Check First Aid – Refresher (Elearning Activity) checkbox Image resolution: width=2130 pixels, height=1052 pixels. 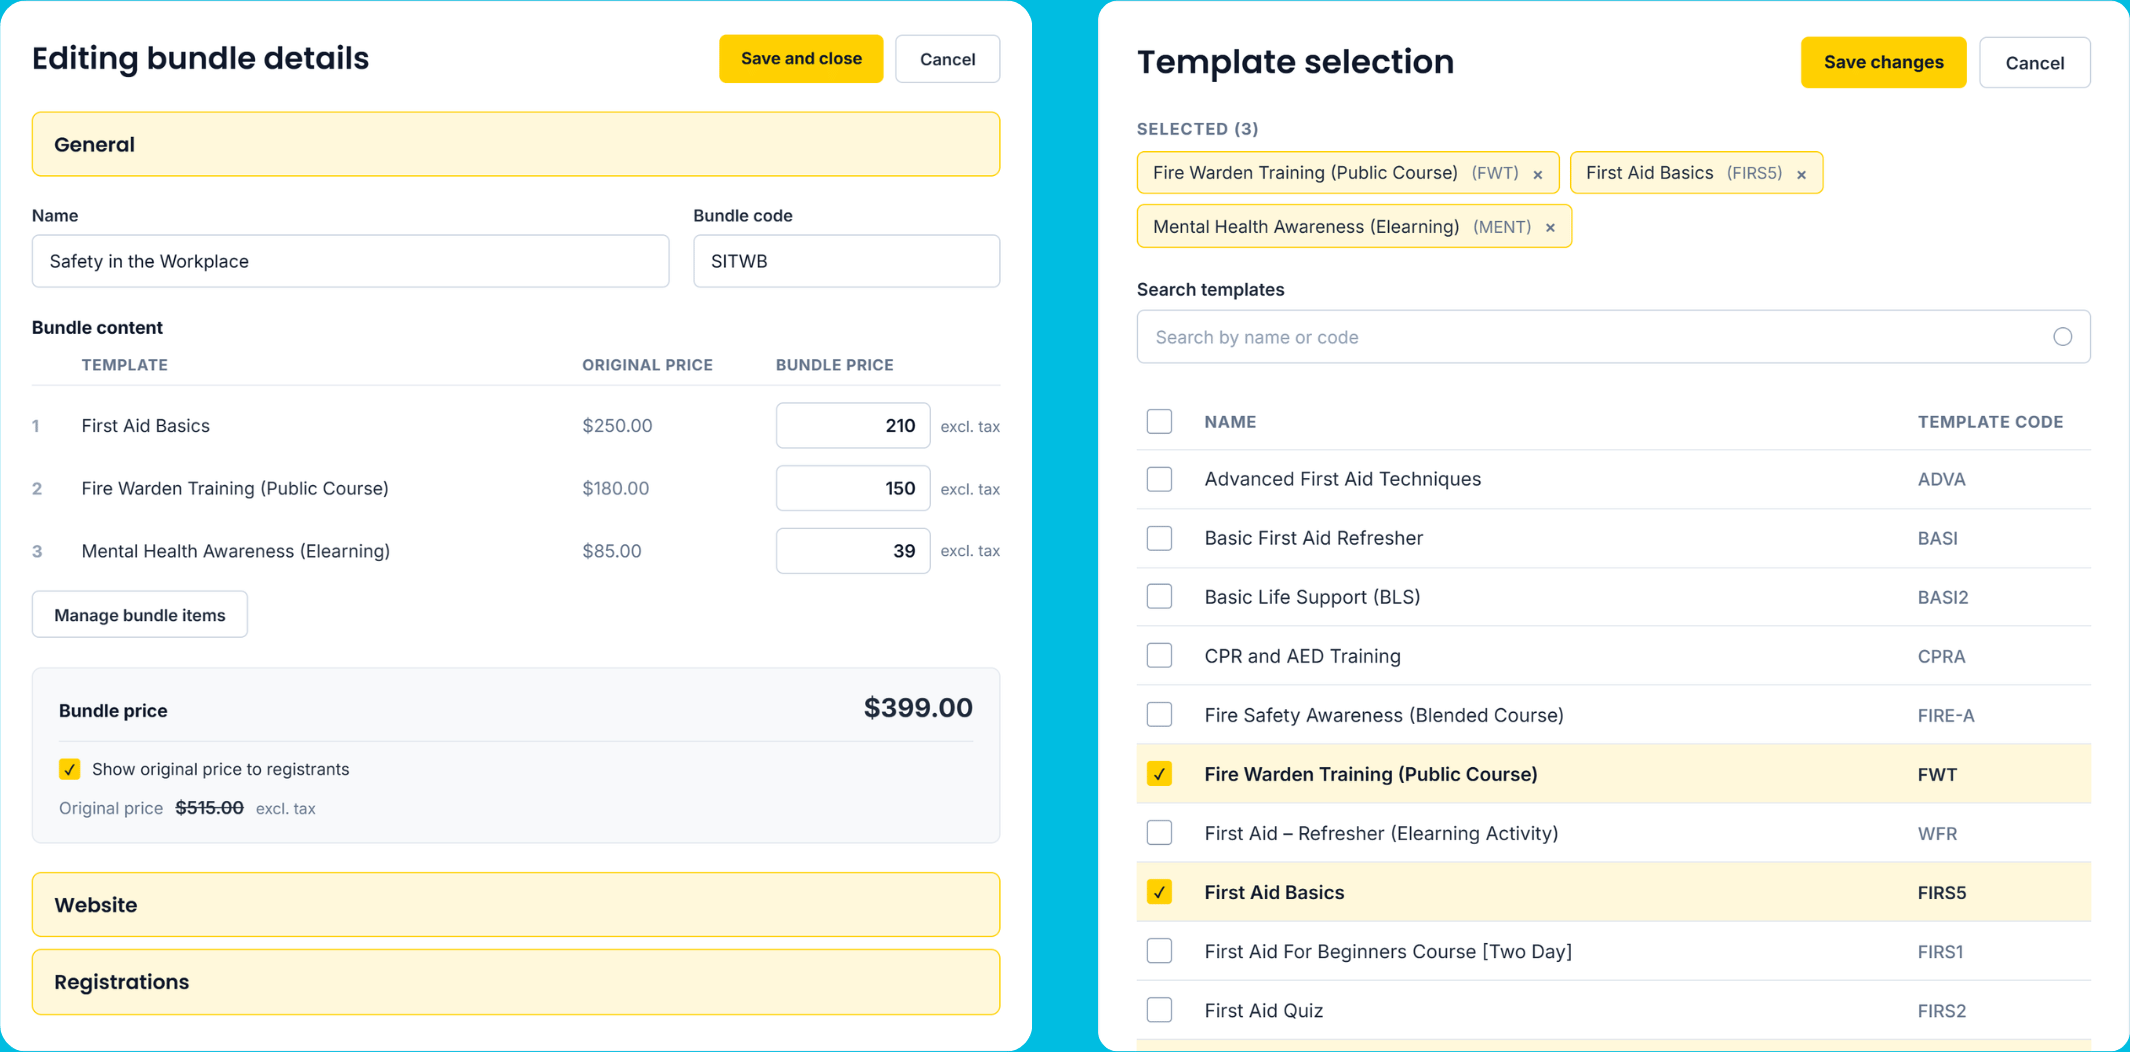pos(1159,833)
